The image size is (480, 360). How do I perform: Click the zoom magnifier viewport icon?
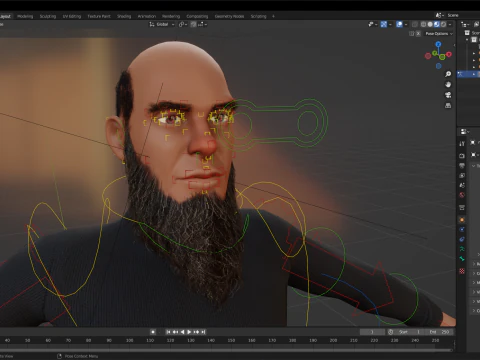point(448,74)
